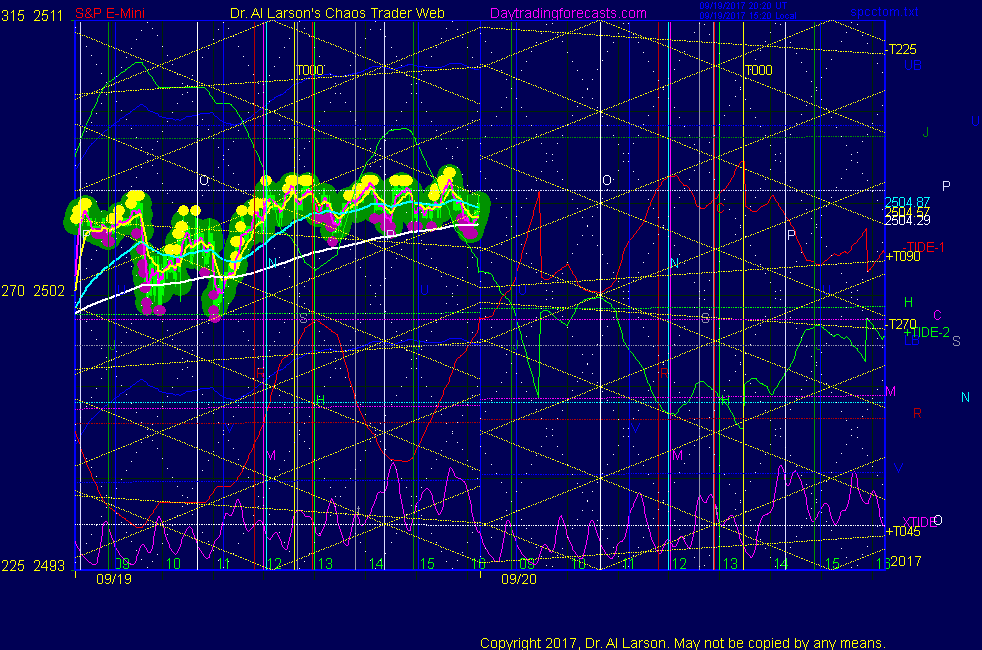Click the '225 2493' price axis label
The width and height of the screenshot is (982, 650).
[x=33, y=565]
